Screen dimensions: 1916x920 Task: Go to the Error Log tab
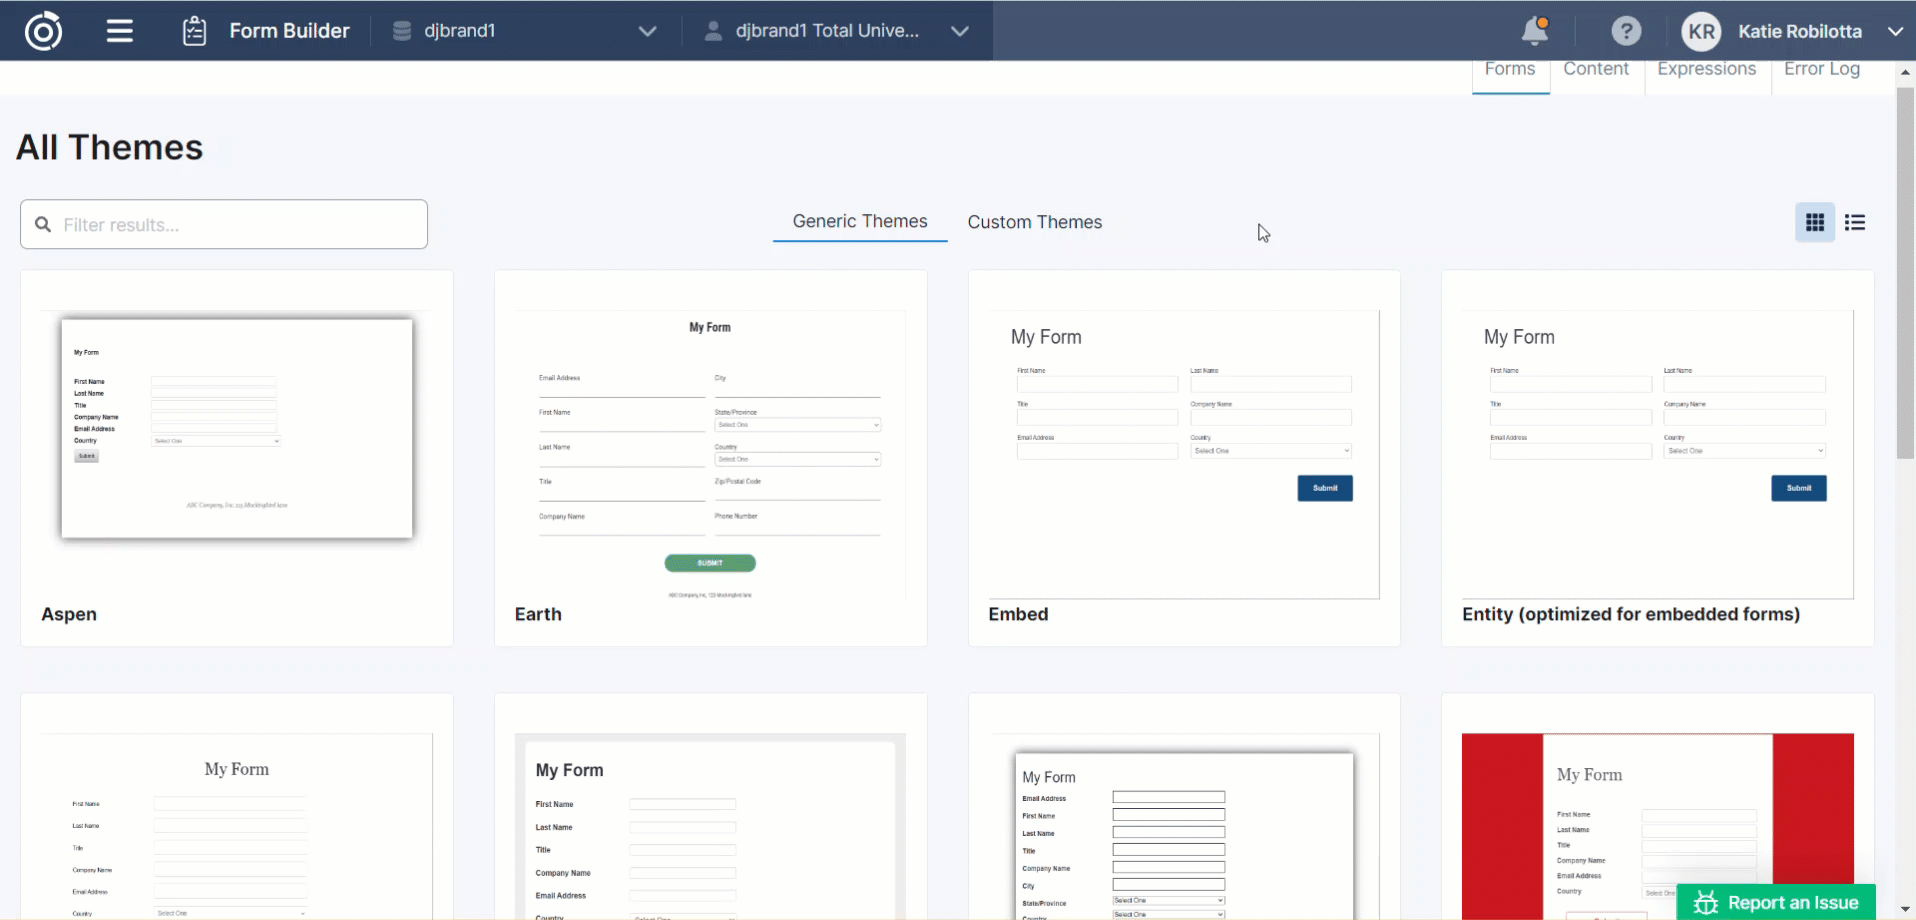click(1821, 69)
